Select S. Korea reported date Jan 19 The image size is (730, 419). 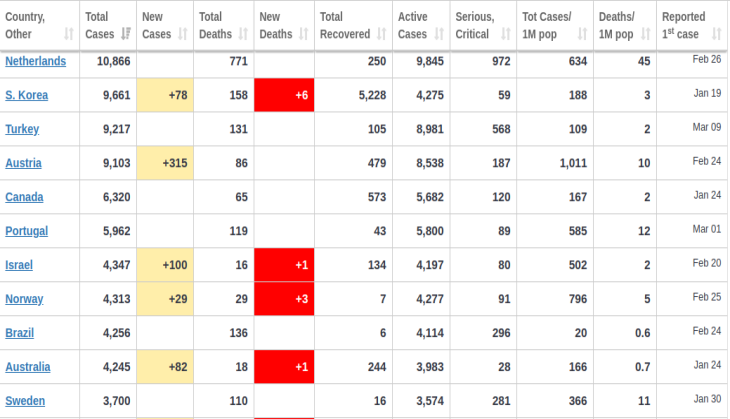click(707, 93)
